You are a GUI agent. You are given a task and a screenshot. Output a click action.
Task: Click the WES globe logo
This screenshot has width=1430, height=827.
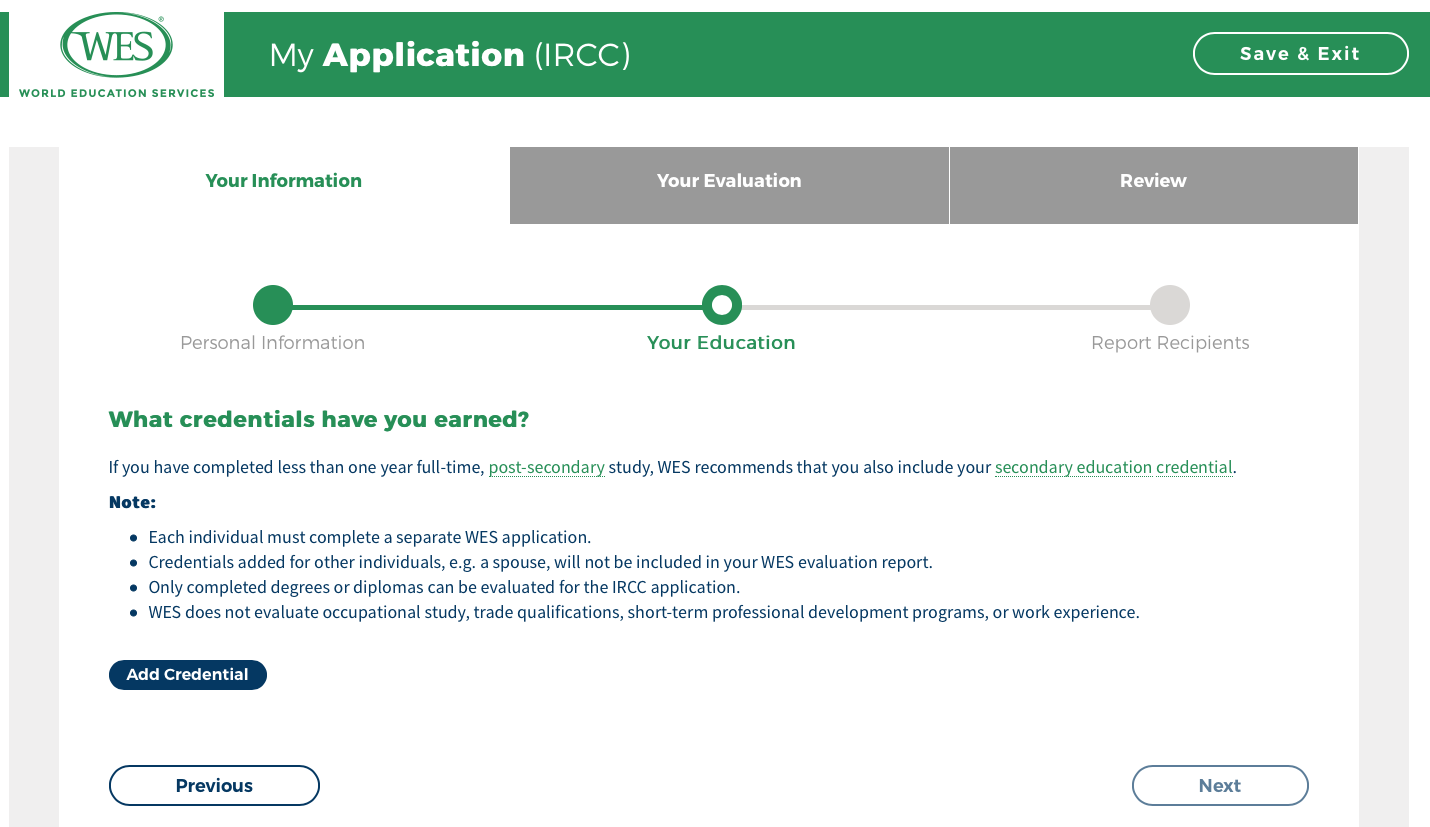point(116,45)
